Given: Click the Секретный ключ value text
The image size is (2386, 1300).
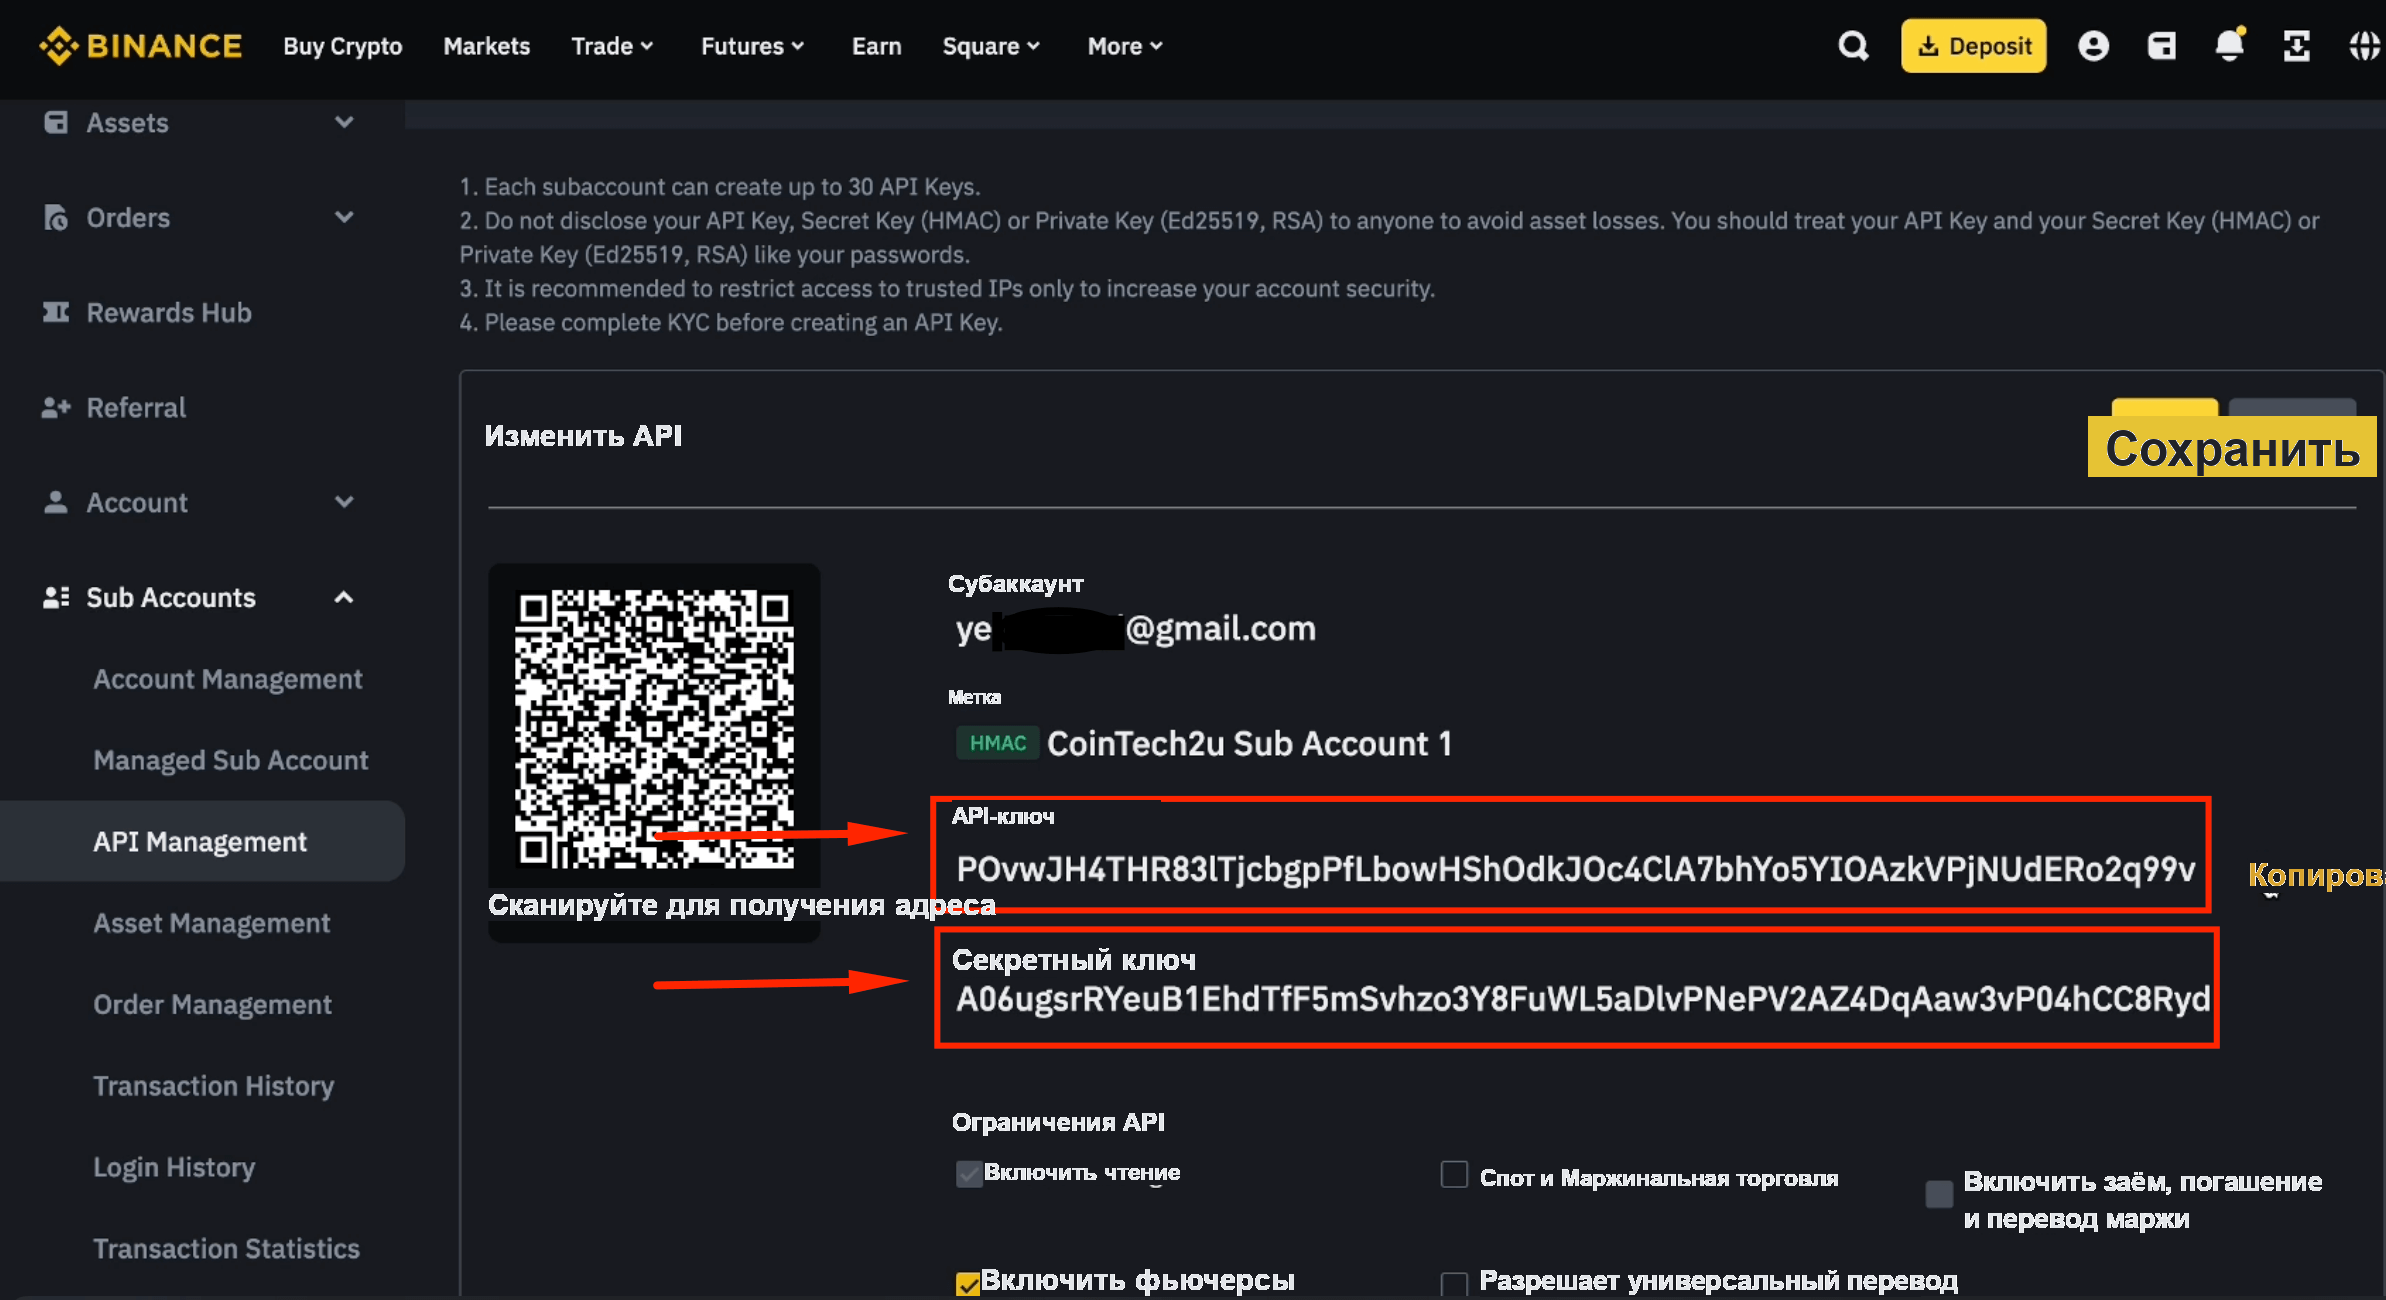Looking at the screenshot, I should pos(1583,998).
